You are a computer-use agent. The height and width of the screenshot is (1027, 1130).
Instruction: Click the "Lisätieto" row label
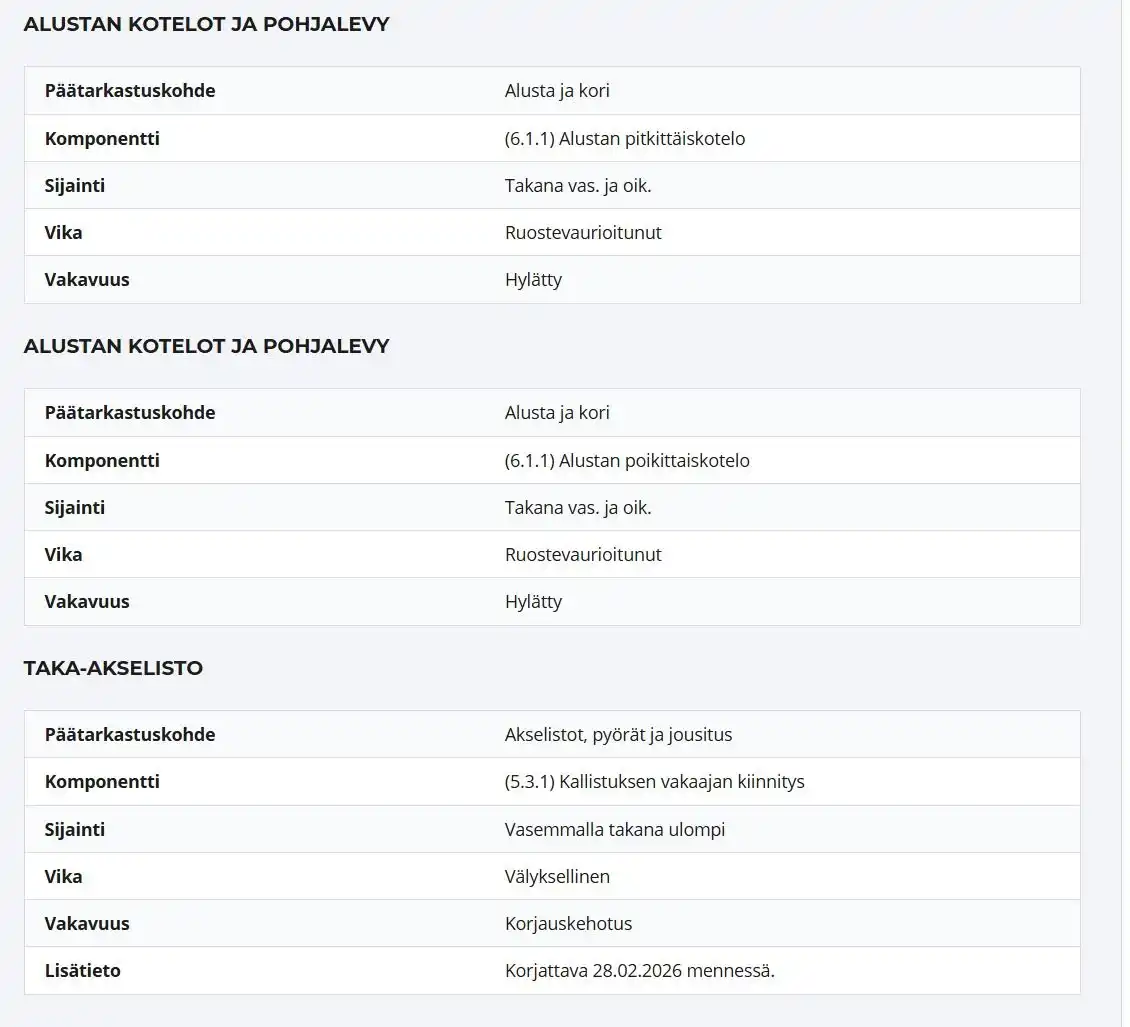[83, 971]
